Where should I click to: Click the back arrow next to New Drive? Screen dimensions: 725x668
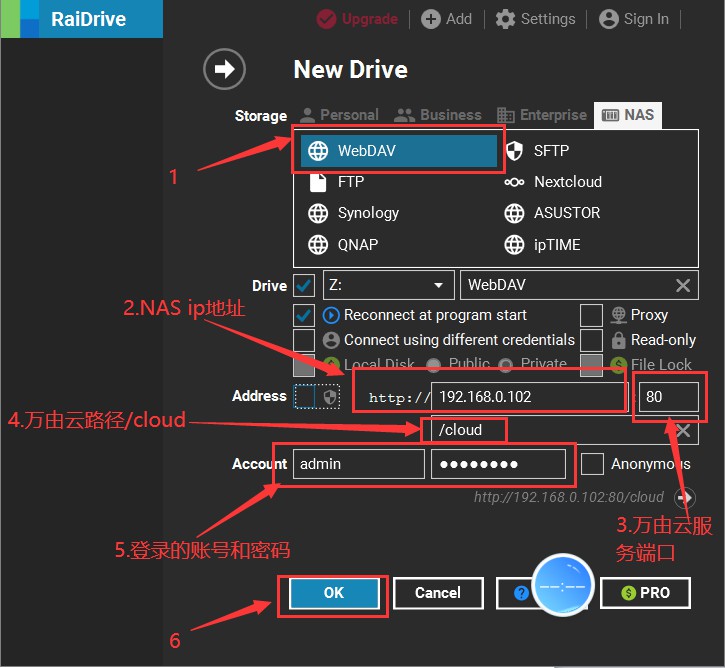[224, 69]
